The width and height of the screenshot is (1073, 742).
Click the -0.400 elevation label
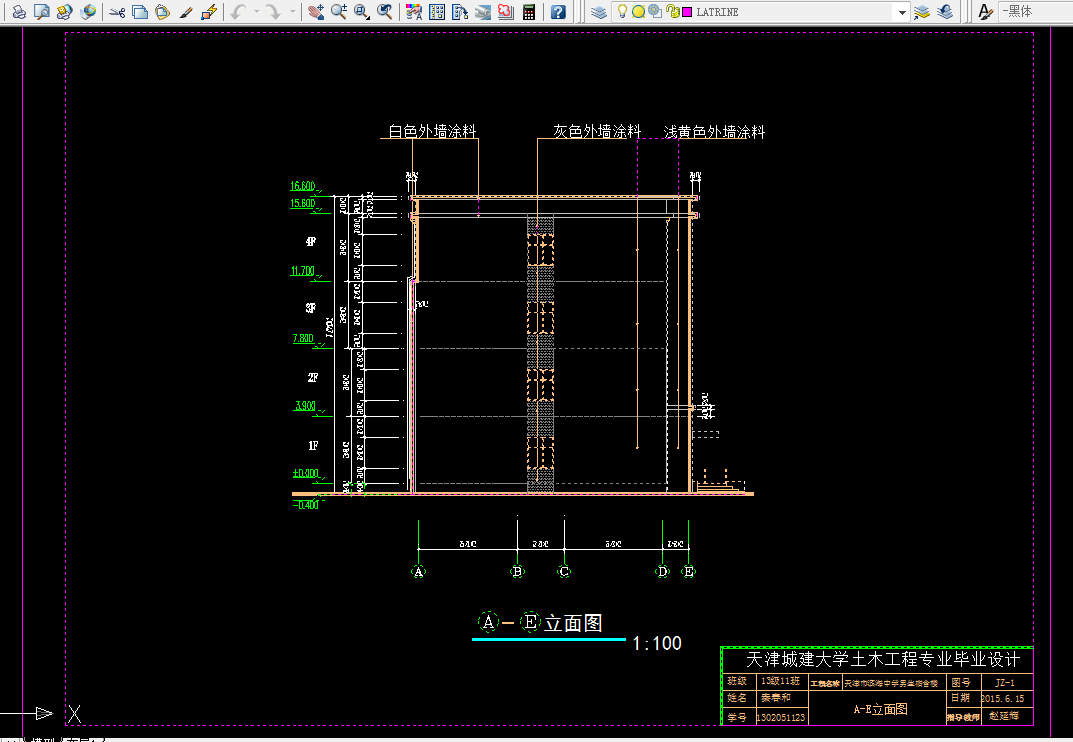[306, 505]
